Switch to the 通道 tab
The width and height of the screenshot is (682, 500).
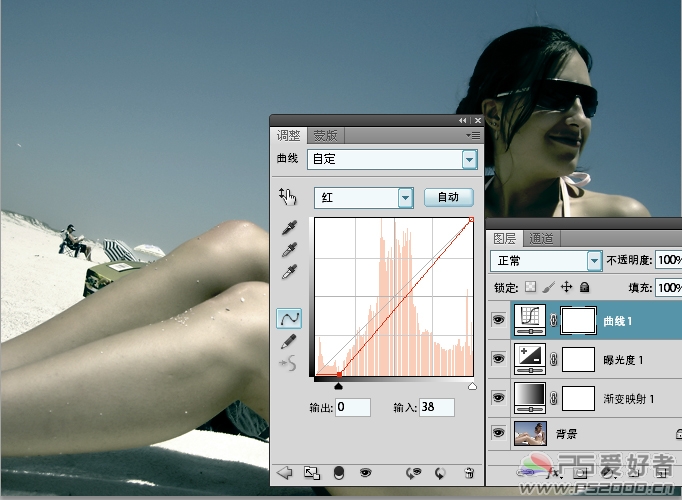[x=541, y=238]
